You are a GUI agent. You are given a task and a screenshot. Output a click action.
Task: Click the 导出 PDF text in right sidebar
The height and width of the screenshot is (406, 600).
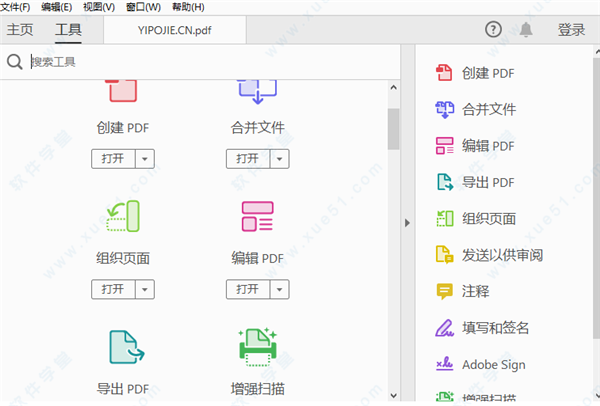[x=488, y=182]
